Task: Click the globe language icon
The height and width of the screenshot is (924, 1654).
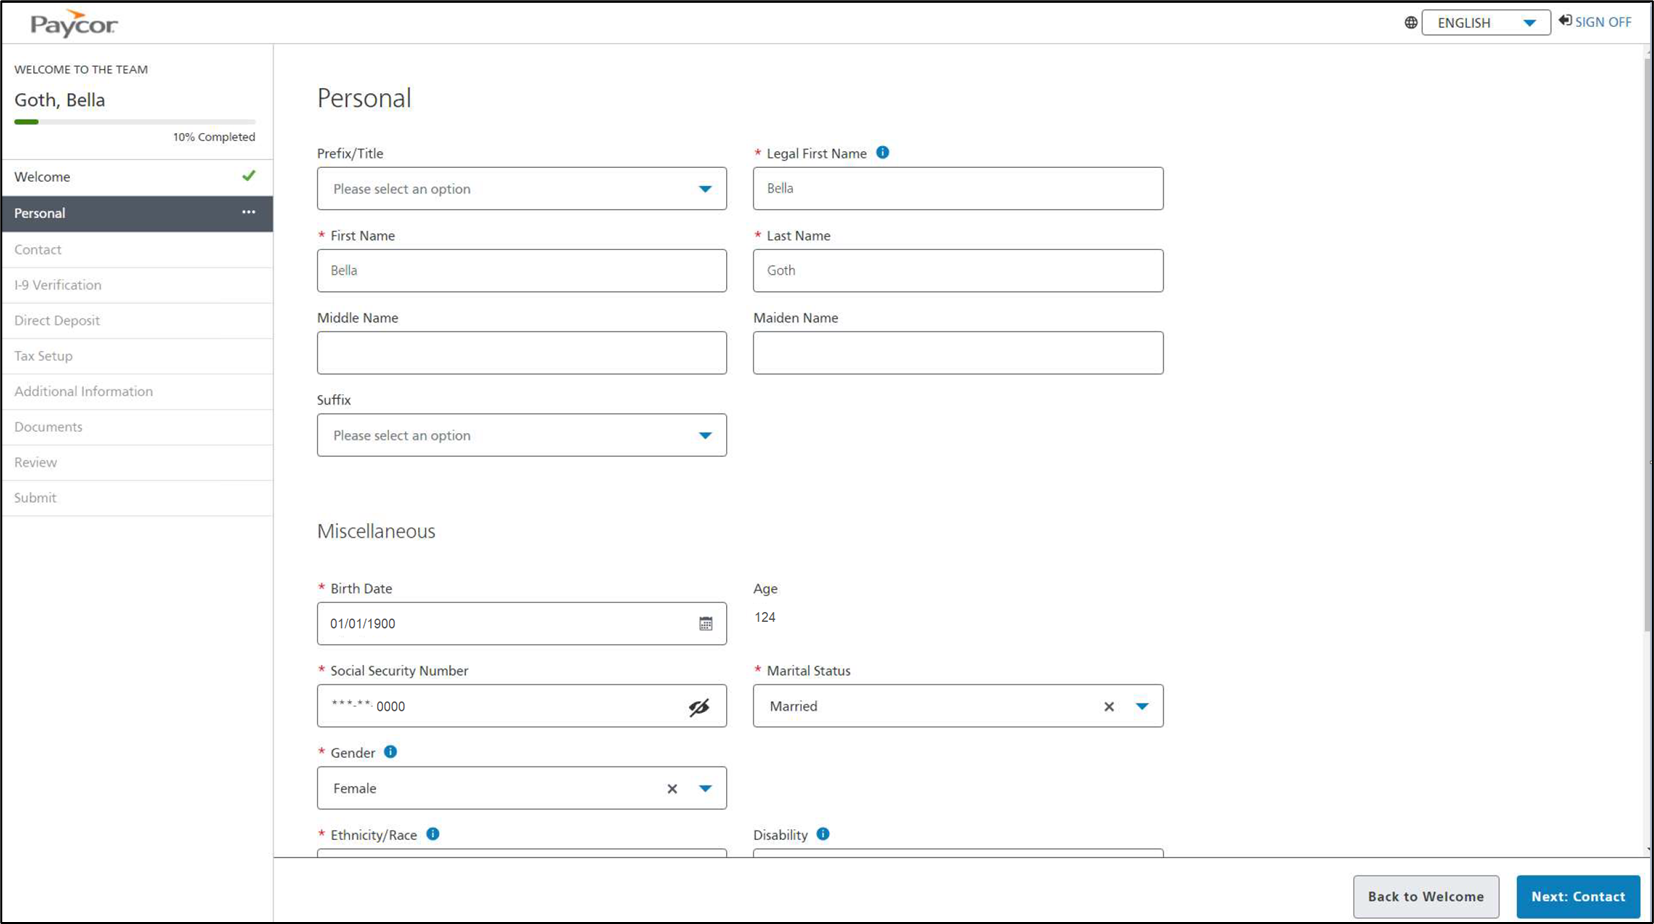Action: click(1410, 23)
